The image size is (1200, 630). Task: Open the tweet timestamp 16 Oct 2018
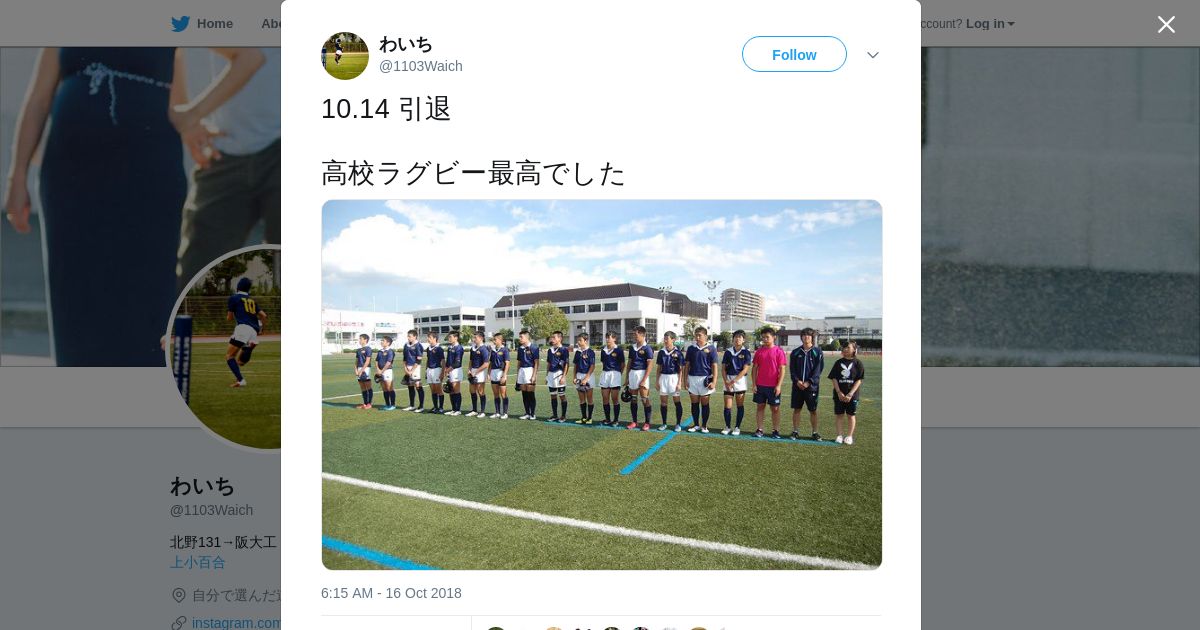[x=391, y=593]
